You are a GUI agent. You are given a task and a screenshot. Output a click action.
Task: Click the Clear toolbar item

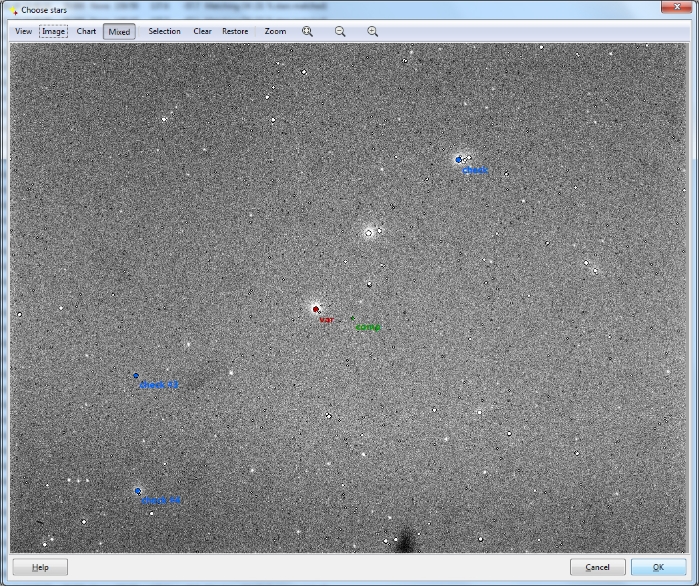(202, 31)
